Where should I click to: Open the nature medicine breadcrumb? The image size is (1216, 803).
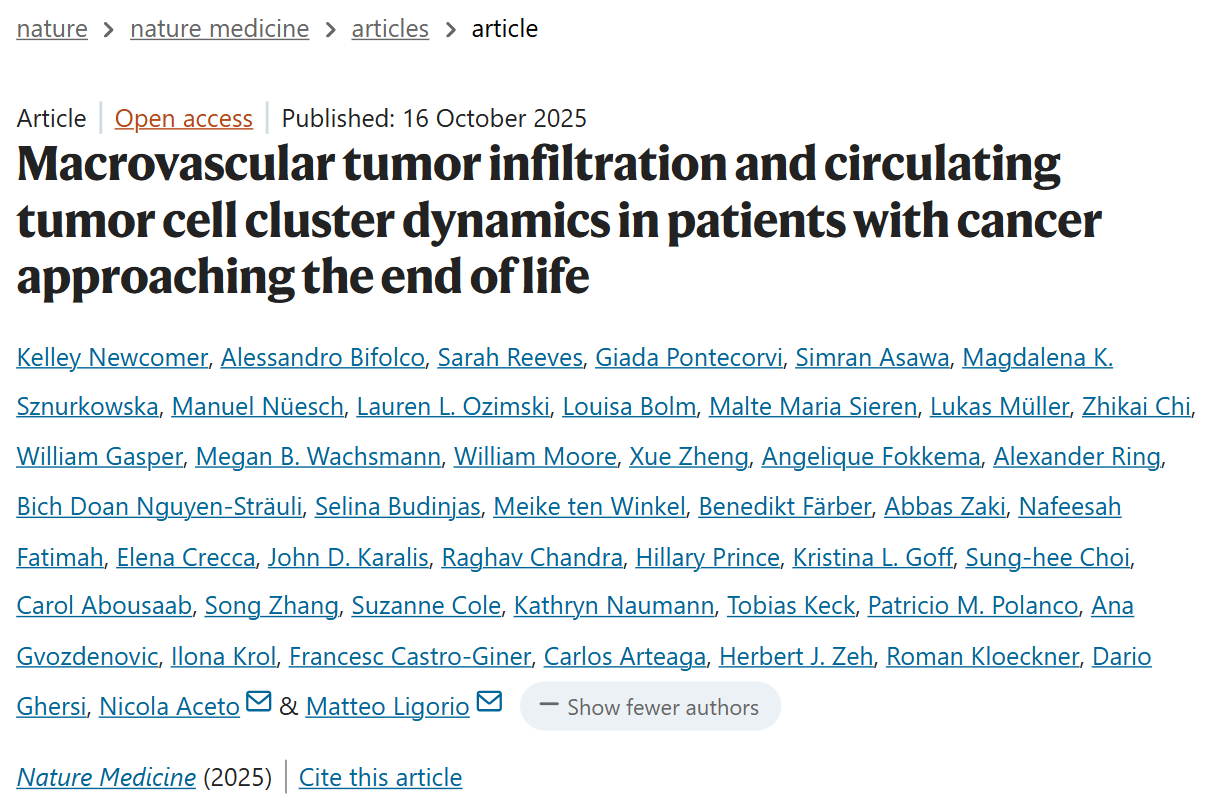pyautogui.click(x=219, y=29)
